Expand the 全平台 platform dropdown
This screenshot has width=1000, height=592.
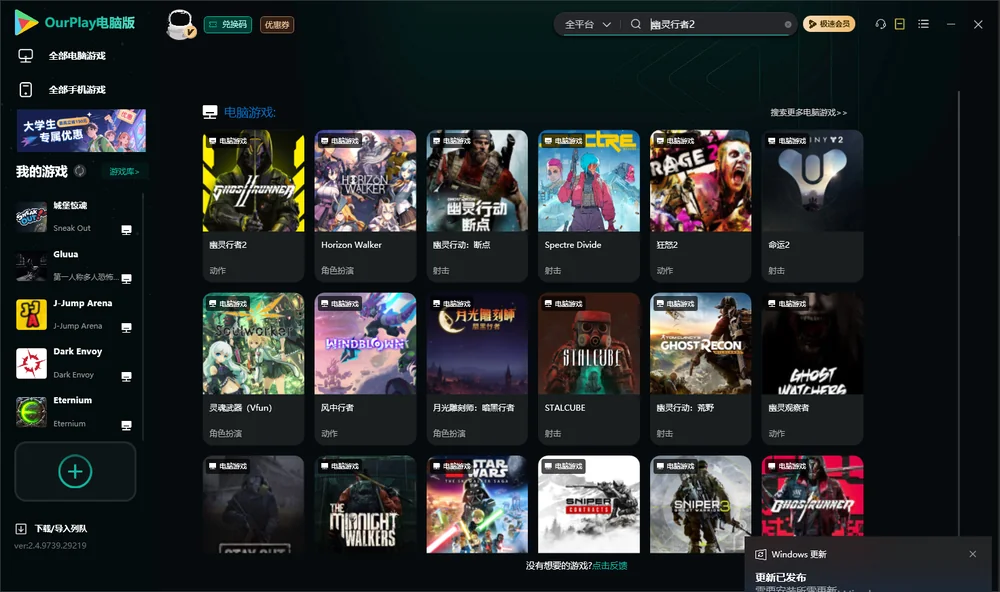(587, 24)
